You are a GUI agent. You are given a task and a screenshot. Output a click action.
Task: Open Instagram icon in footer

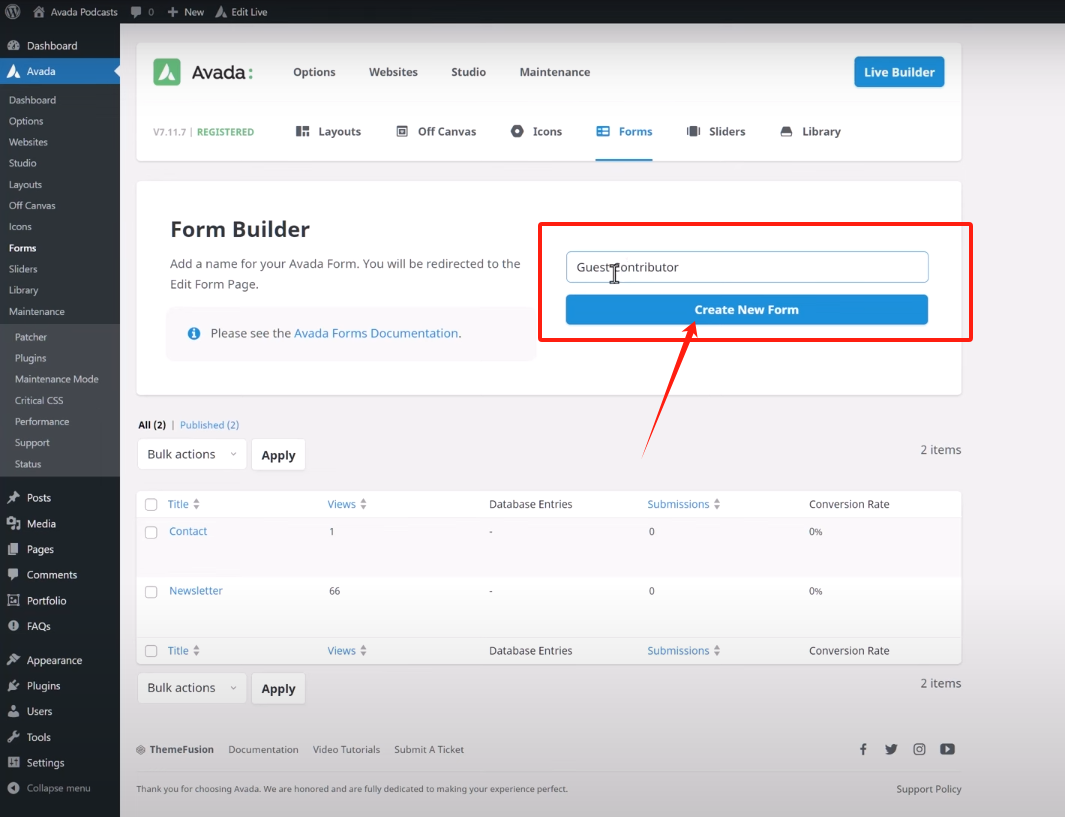919,749
